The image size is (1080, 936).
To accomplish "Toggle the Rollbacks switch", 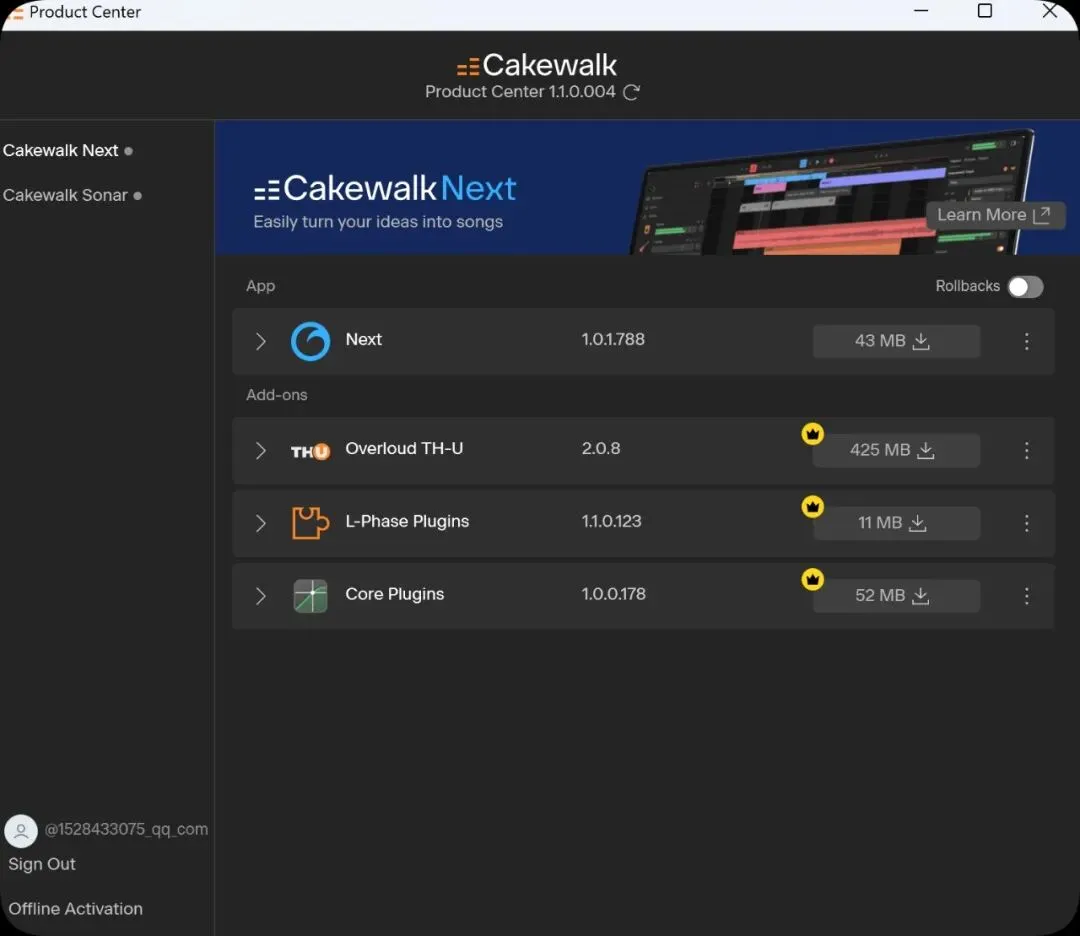I will tap(1026, 287).
